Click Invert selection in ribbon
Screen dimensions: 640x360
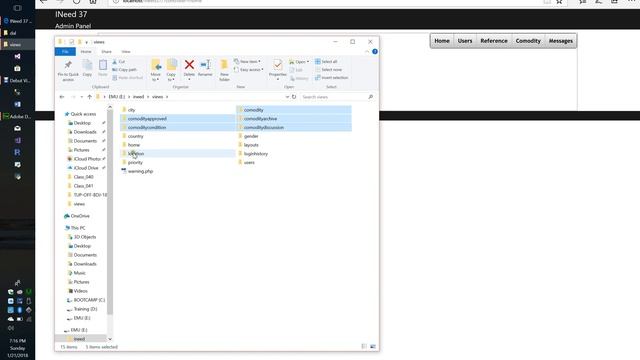click(331, 78)
